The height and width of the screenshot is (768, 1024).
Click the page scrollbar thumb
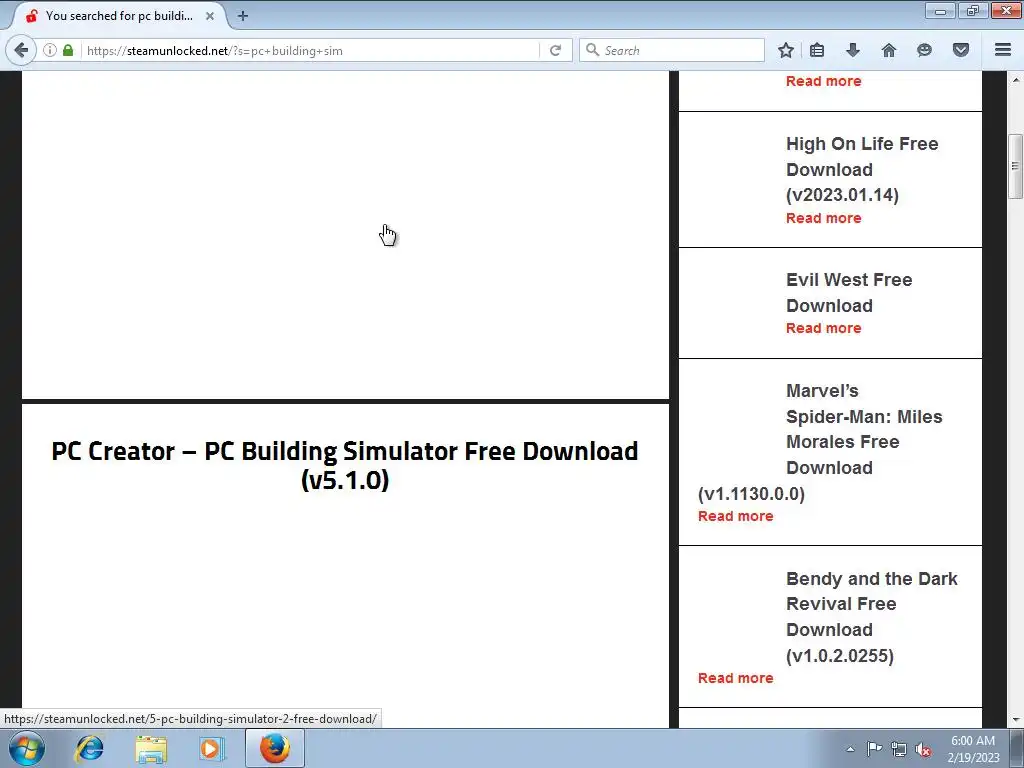[1016, 166]
